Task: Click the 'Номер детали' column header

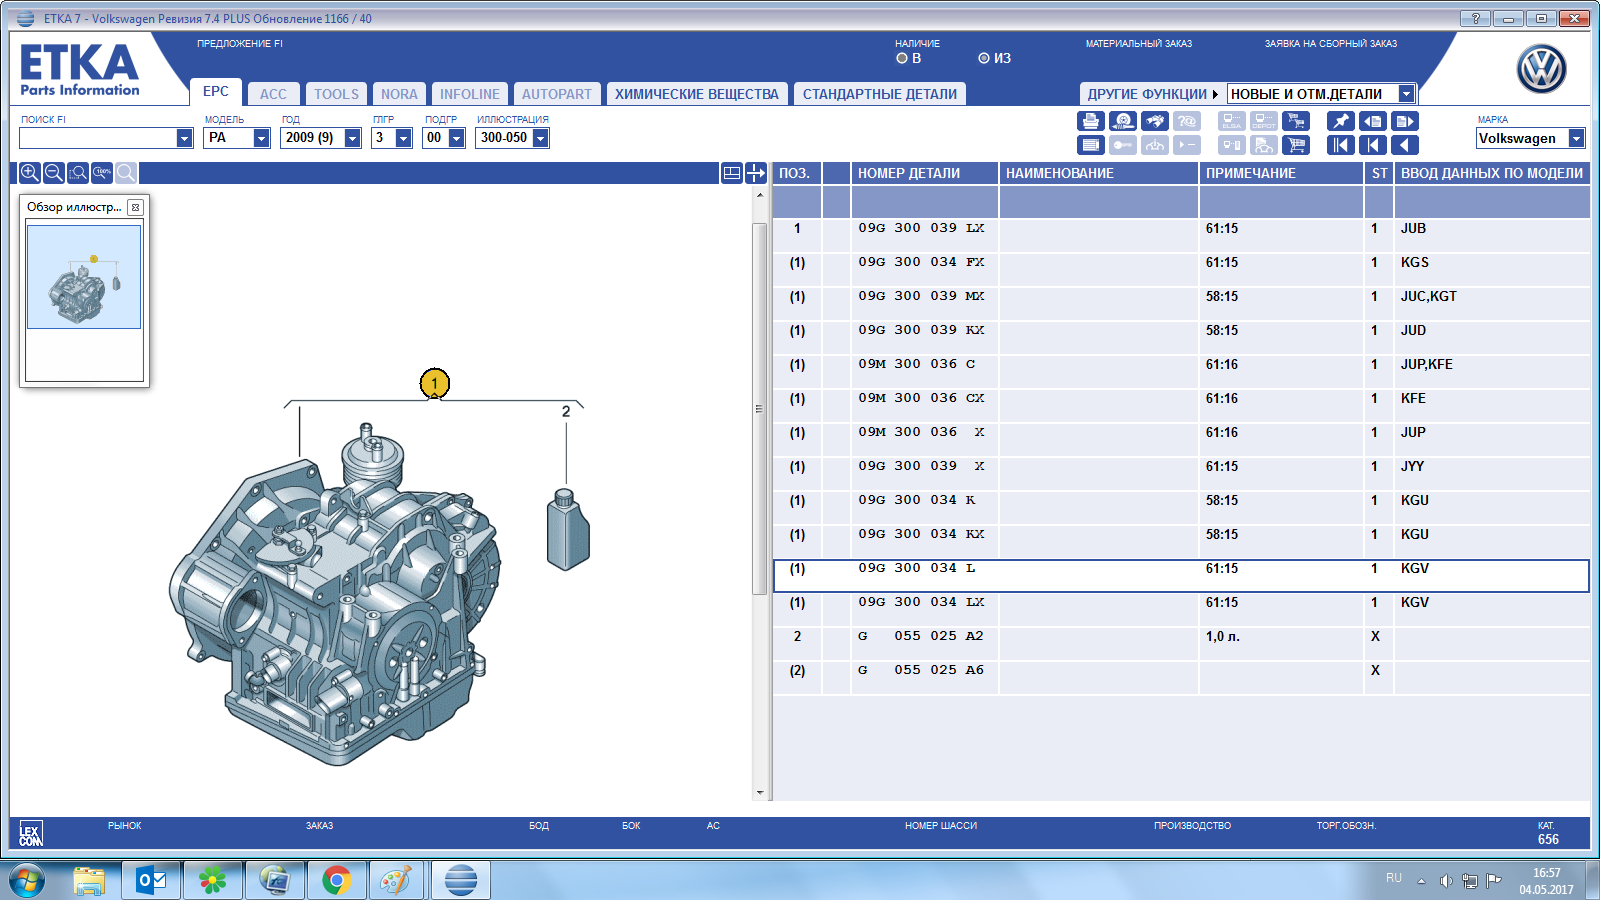Action: (x=925, y=173)
